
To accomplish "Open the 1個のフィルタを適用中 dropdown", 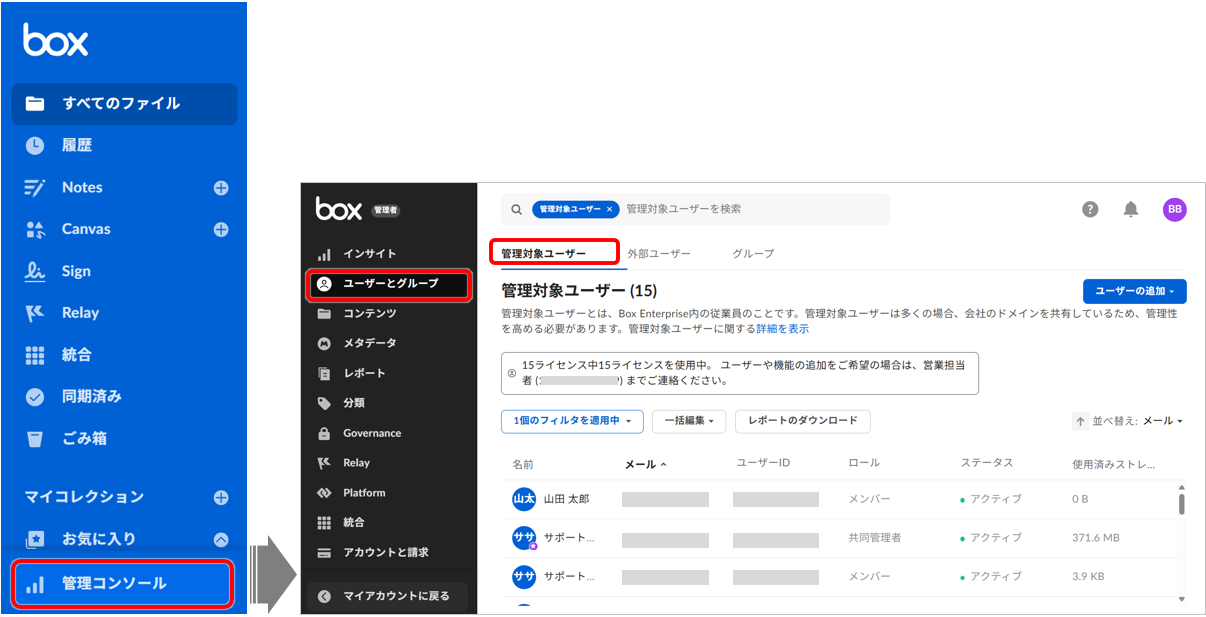I will 572,421.
